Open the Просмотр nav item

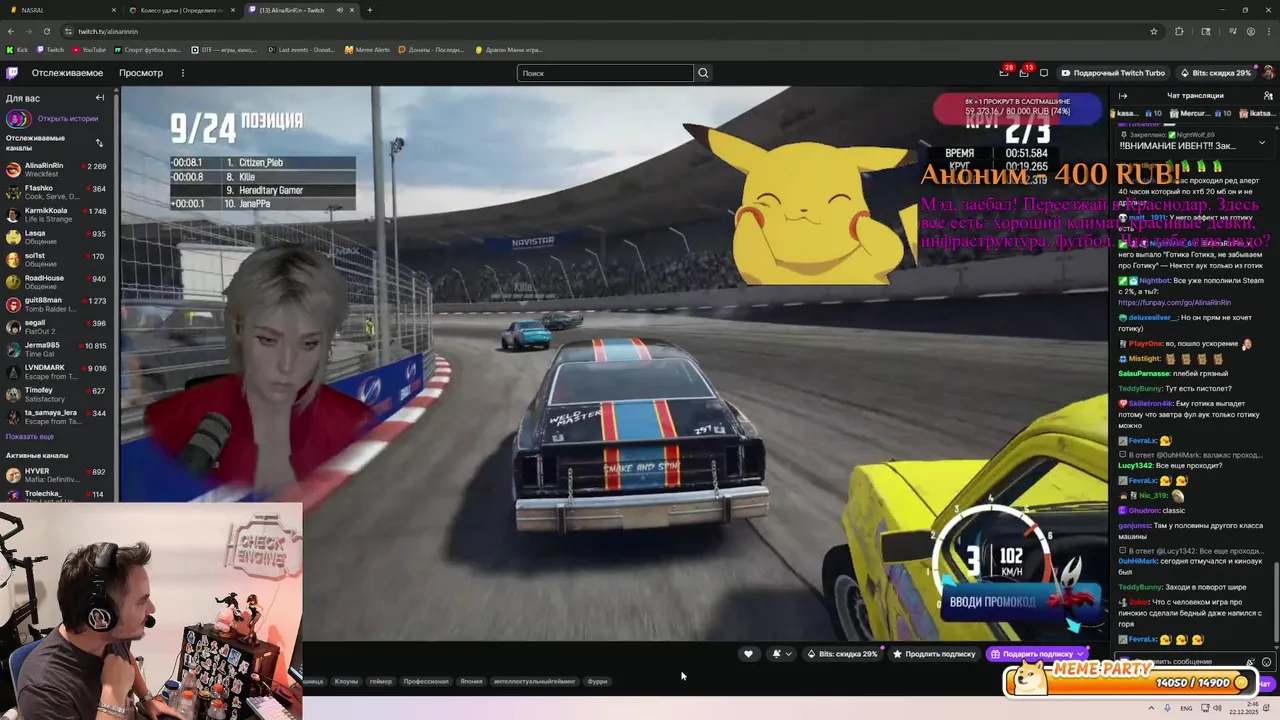click(x=141, y=73)
